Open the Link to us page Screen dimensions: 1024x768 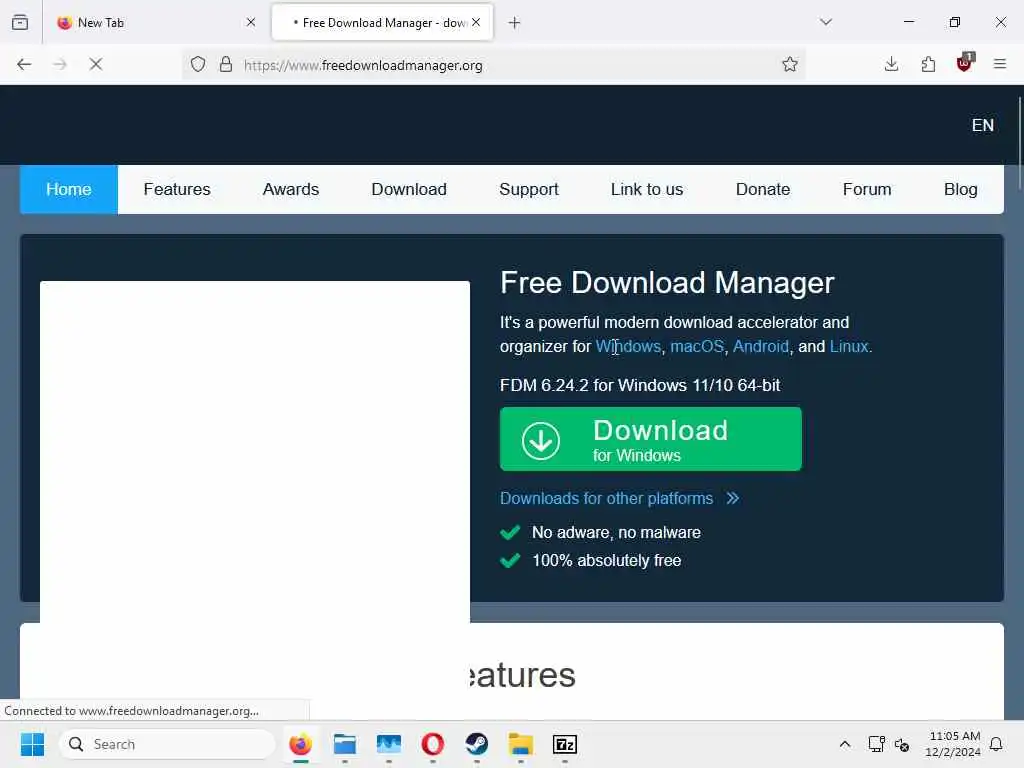pyautogui.click(x=647, y=189)
